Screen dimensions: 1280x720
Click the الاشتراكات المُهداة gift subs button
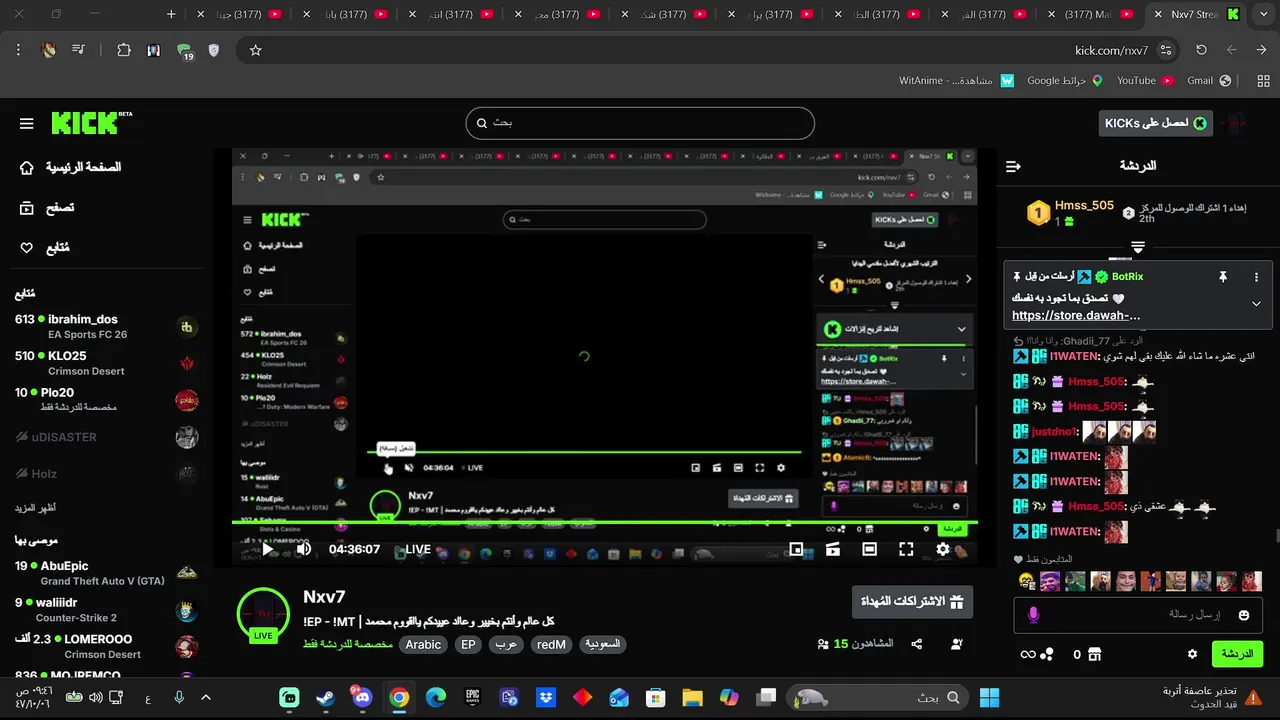click(x=912, y=602)
